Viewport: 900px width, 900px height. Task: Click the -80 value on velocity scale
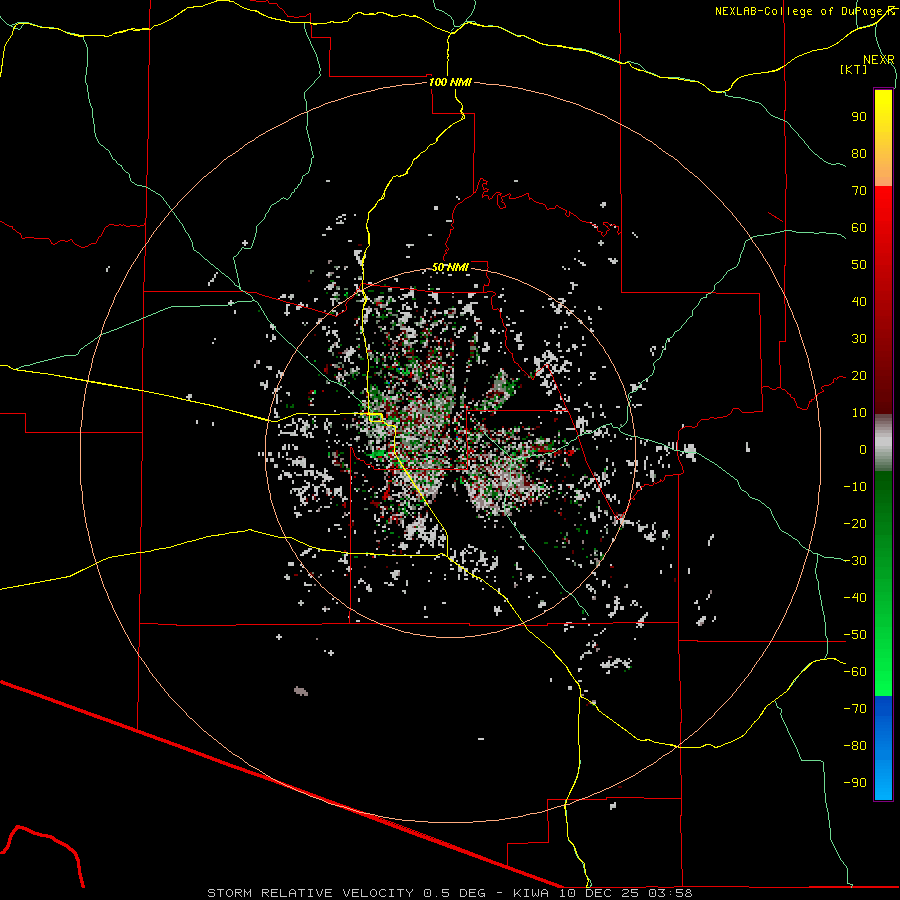click(855, 746)
